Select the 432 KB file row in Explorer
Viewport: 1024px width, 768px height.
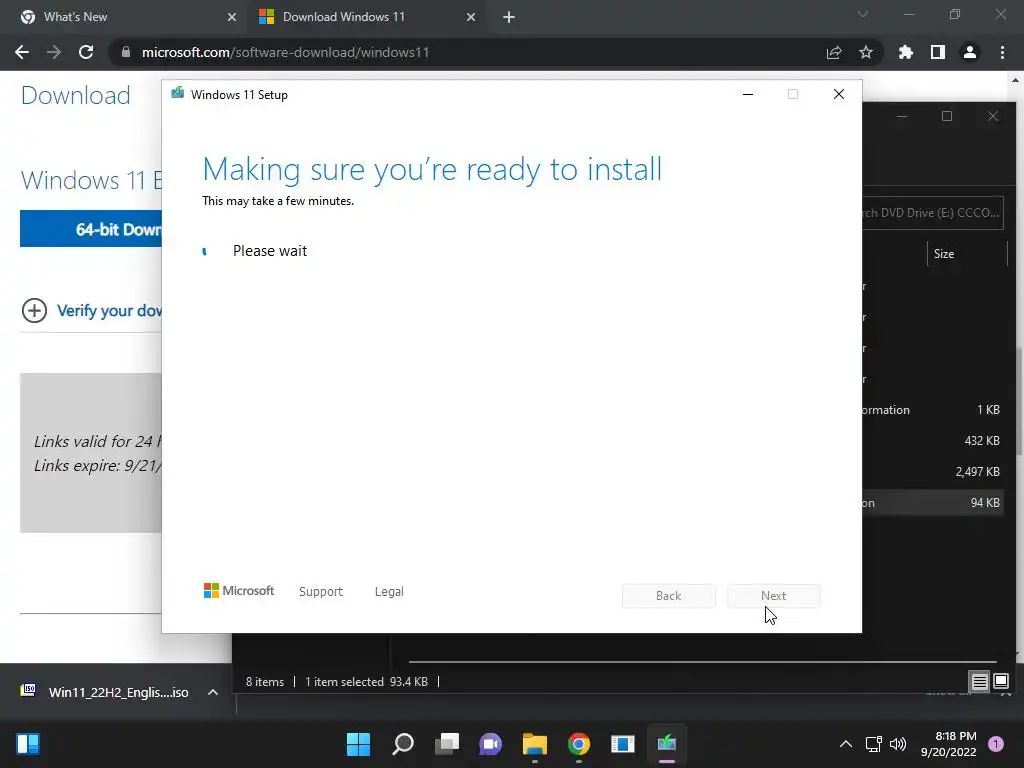pos(932,441)
